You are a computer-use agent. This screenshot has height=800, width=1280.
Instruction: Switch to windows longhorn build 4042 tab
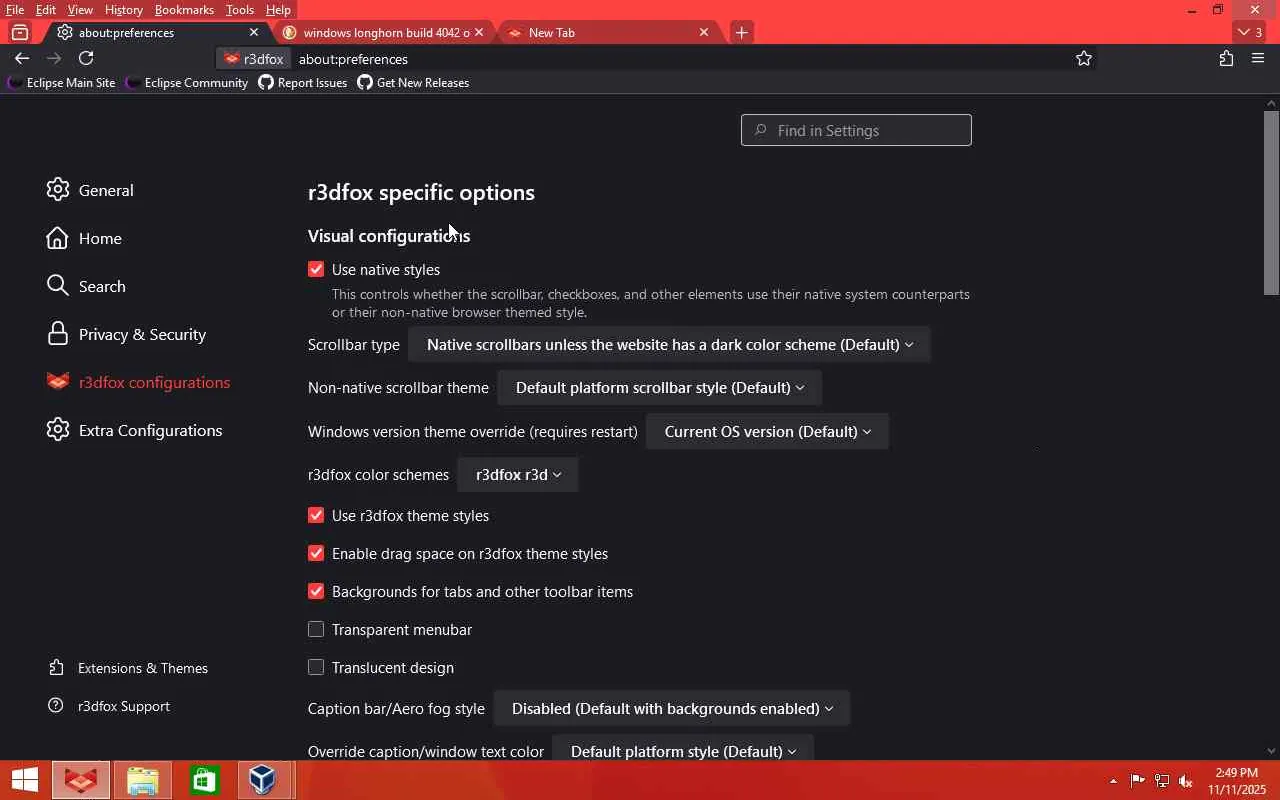[385, 33]
